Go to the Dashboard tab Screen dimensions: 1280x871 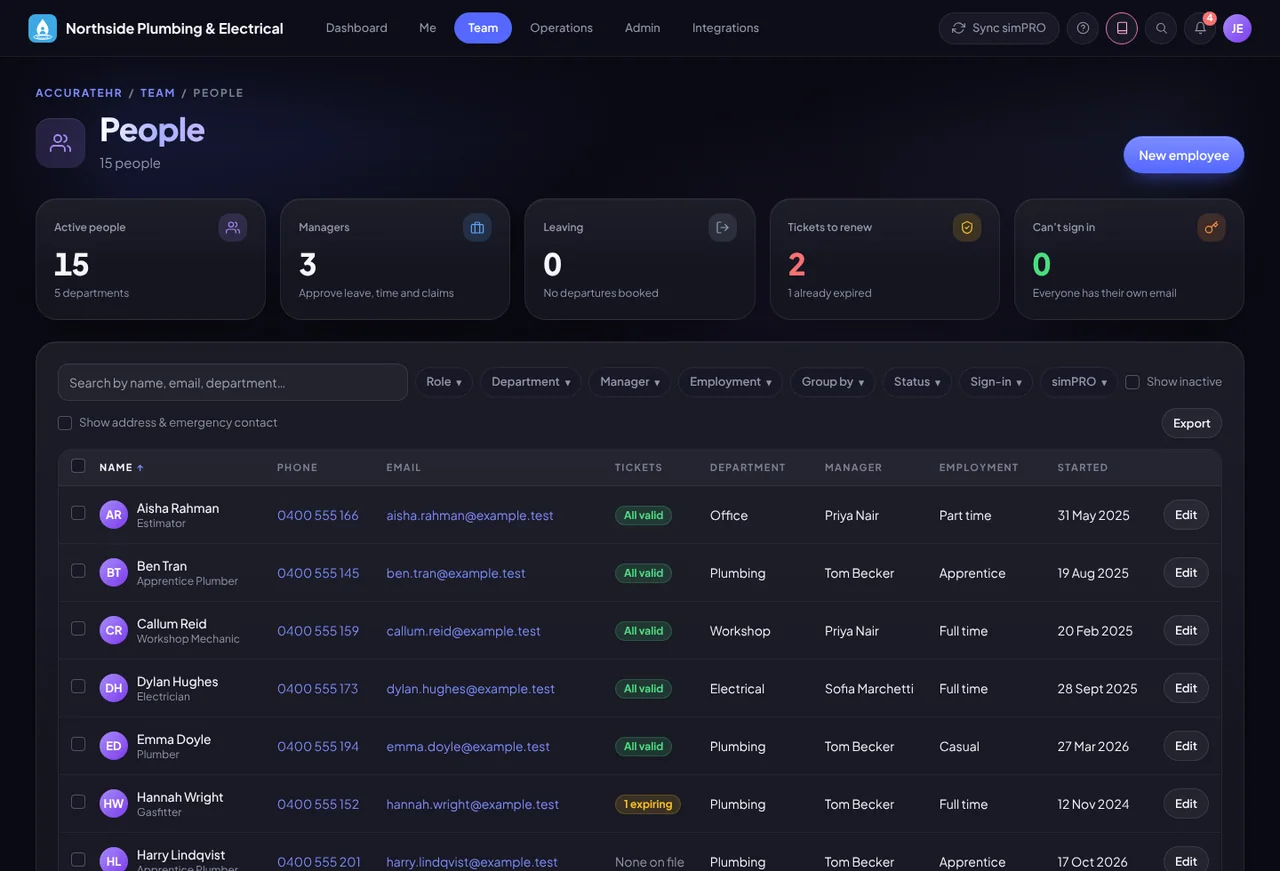tap(356, 28)
